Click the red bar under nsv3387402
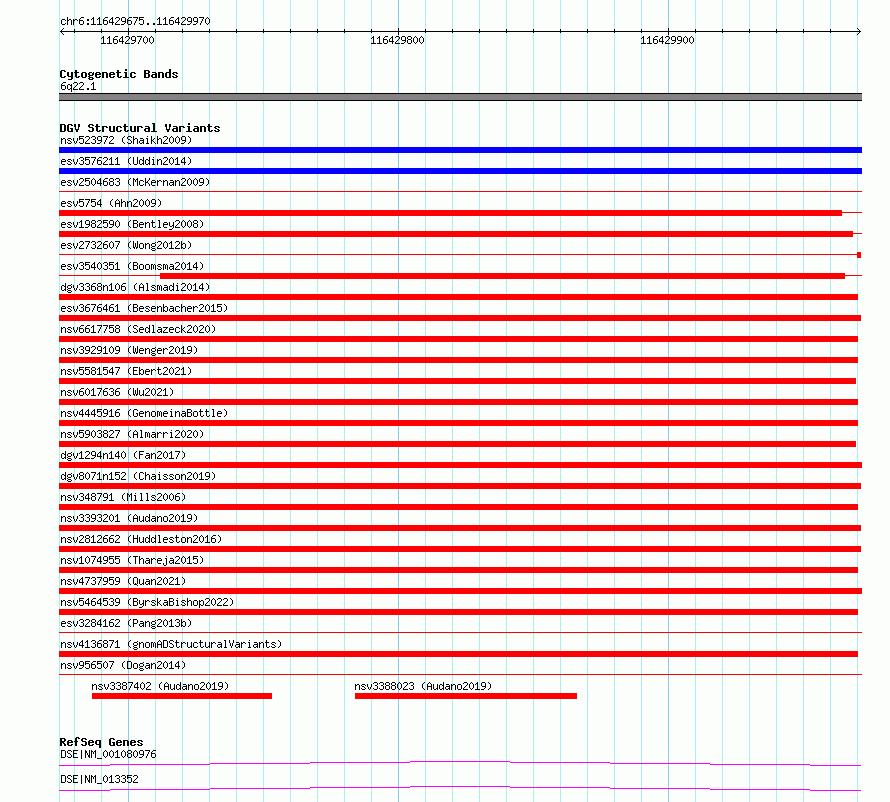This screenshot has height=802, width=890. tap(182, 696)
